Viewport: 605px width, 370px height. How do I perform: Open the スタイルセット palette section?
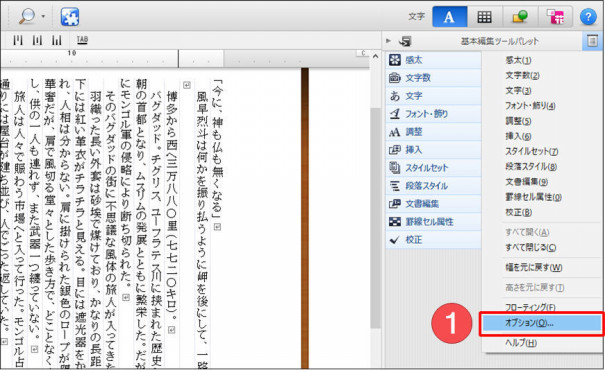(433, 168)
